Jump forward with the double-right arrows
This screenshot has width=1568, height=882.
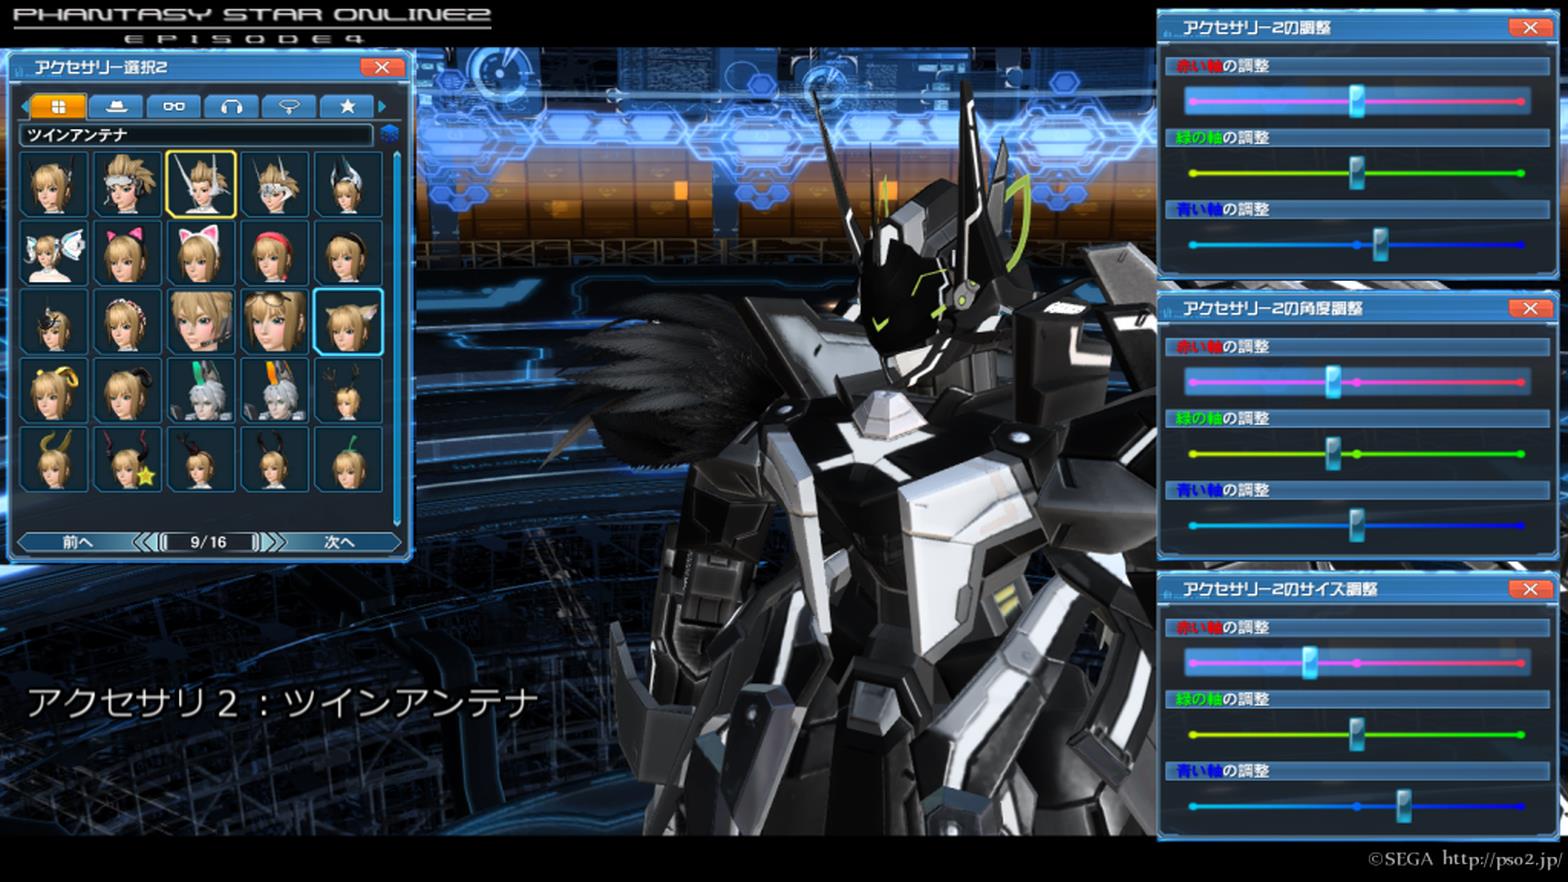click(273, 542)
